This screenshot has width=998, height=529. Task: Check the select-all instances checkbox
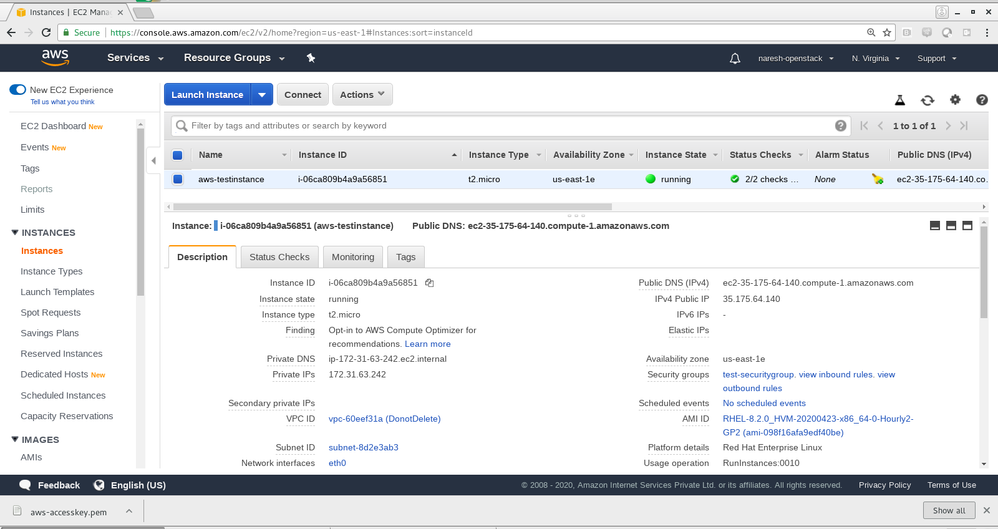pyautogui.click(x=178, y=155)
